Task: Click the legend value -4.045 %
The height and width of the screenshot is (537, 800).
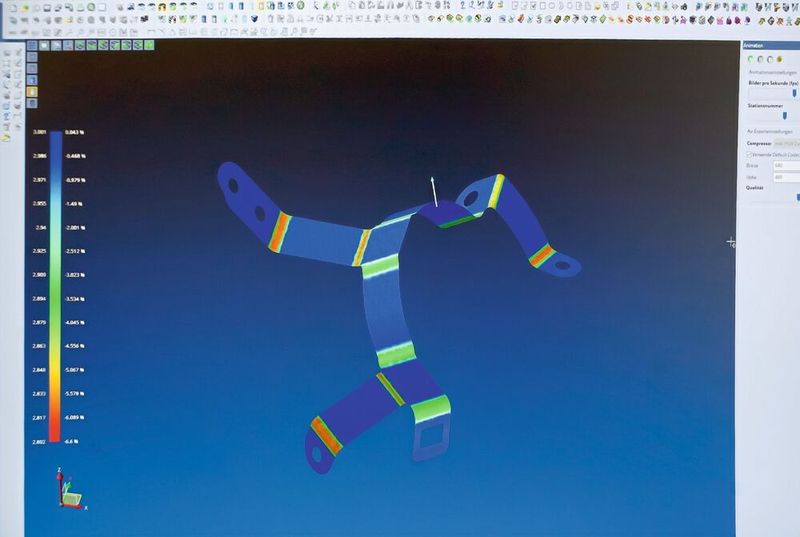Action: click(x=75, y=322)
